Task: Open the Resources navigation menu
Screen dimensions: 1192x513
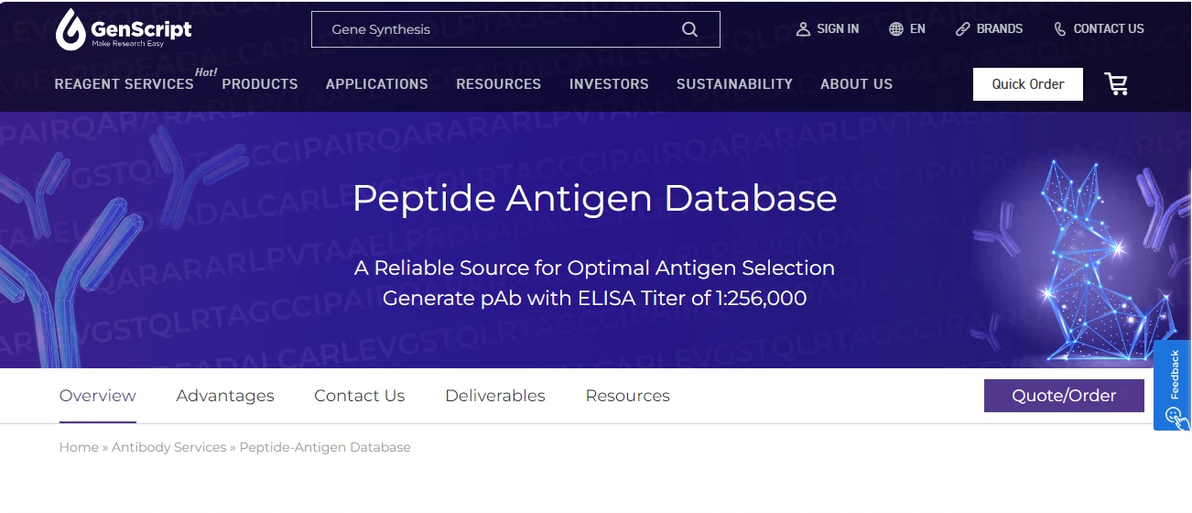Action: 498,84
